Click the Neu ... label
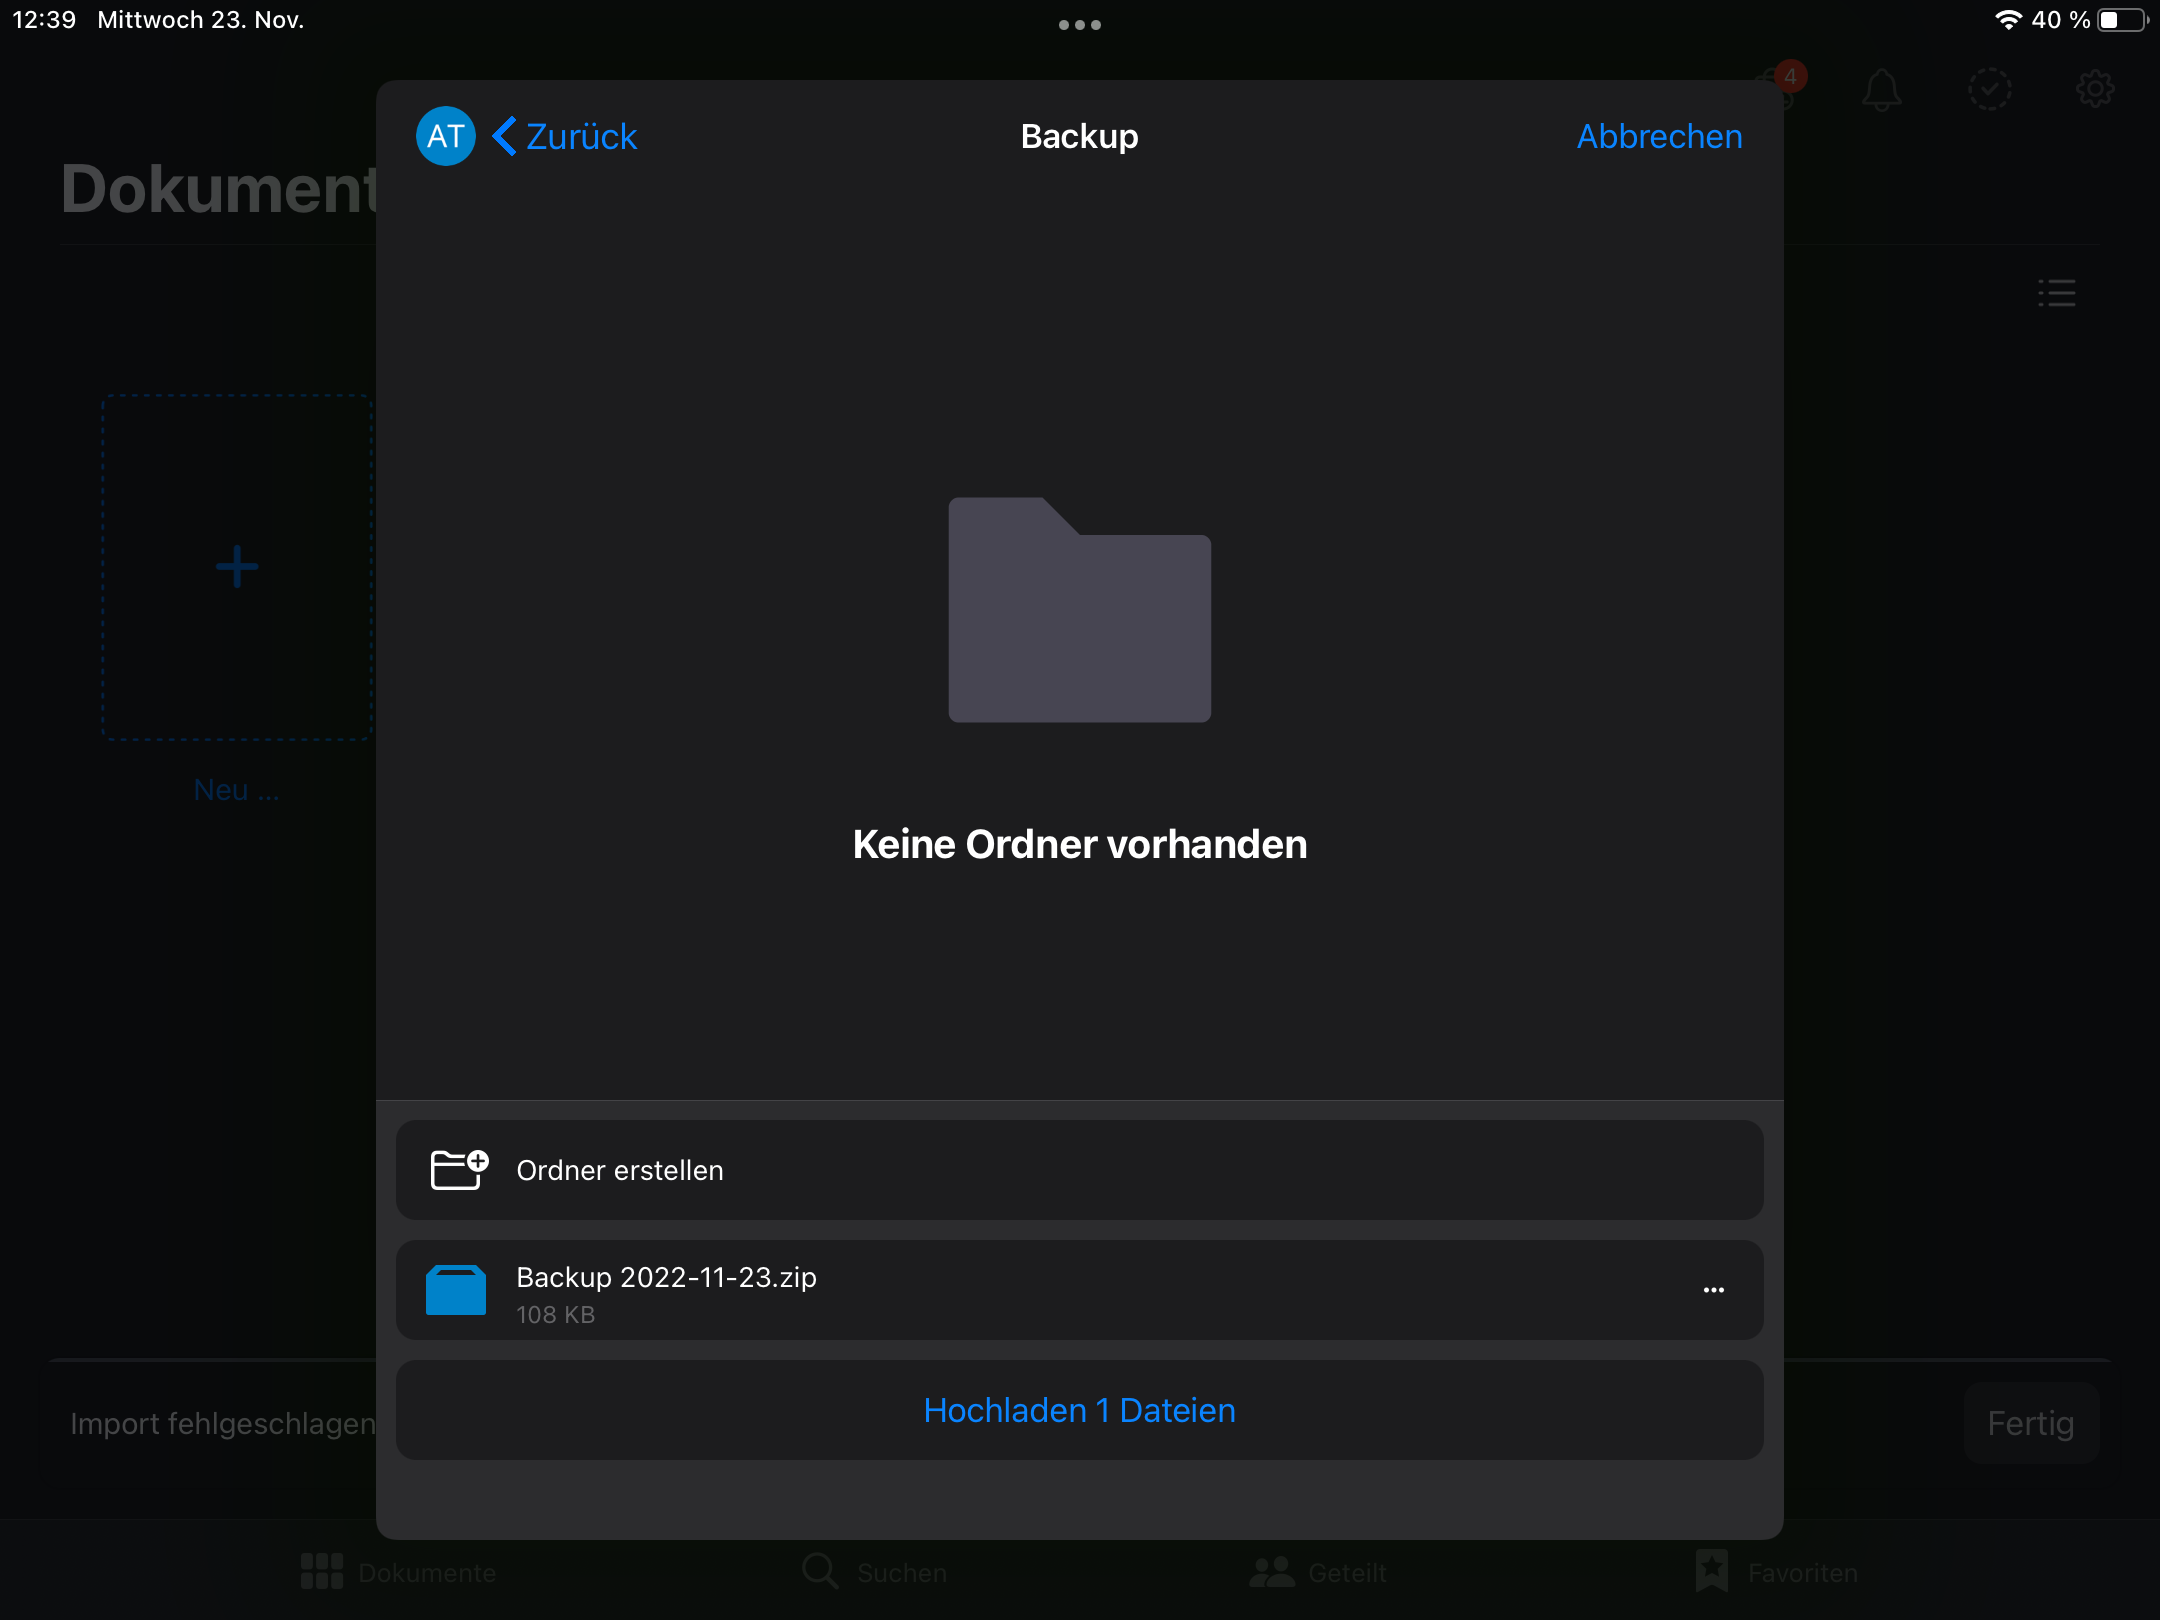2160x1620 pixels. click(236, 790)
